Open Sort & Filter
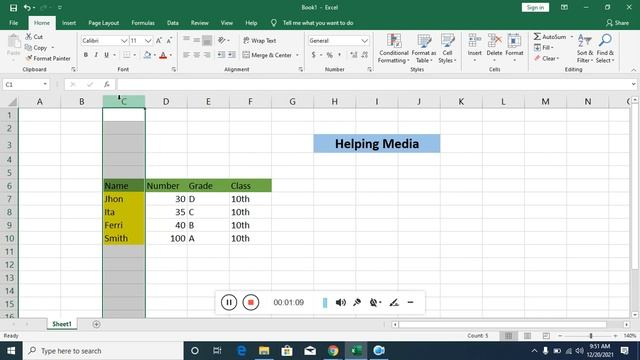 click(x=585, y=49)
